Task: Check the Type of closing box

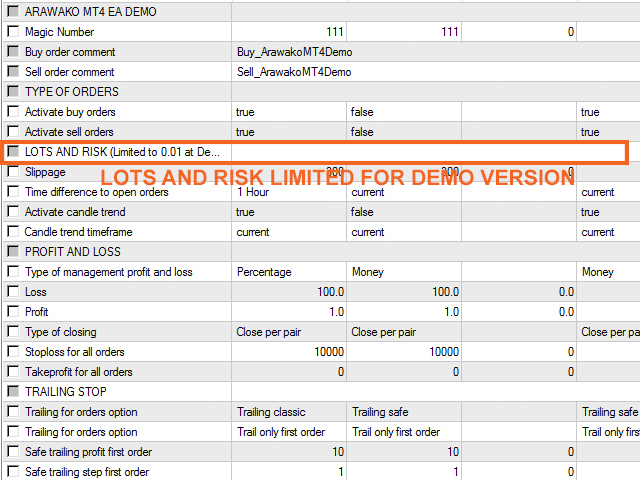Action: point(13,331)
